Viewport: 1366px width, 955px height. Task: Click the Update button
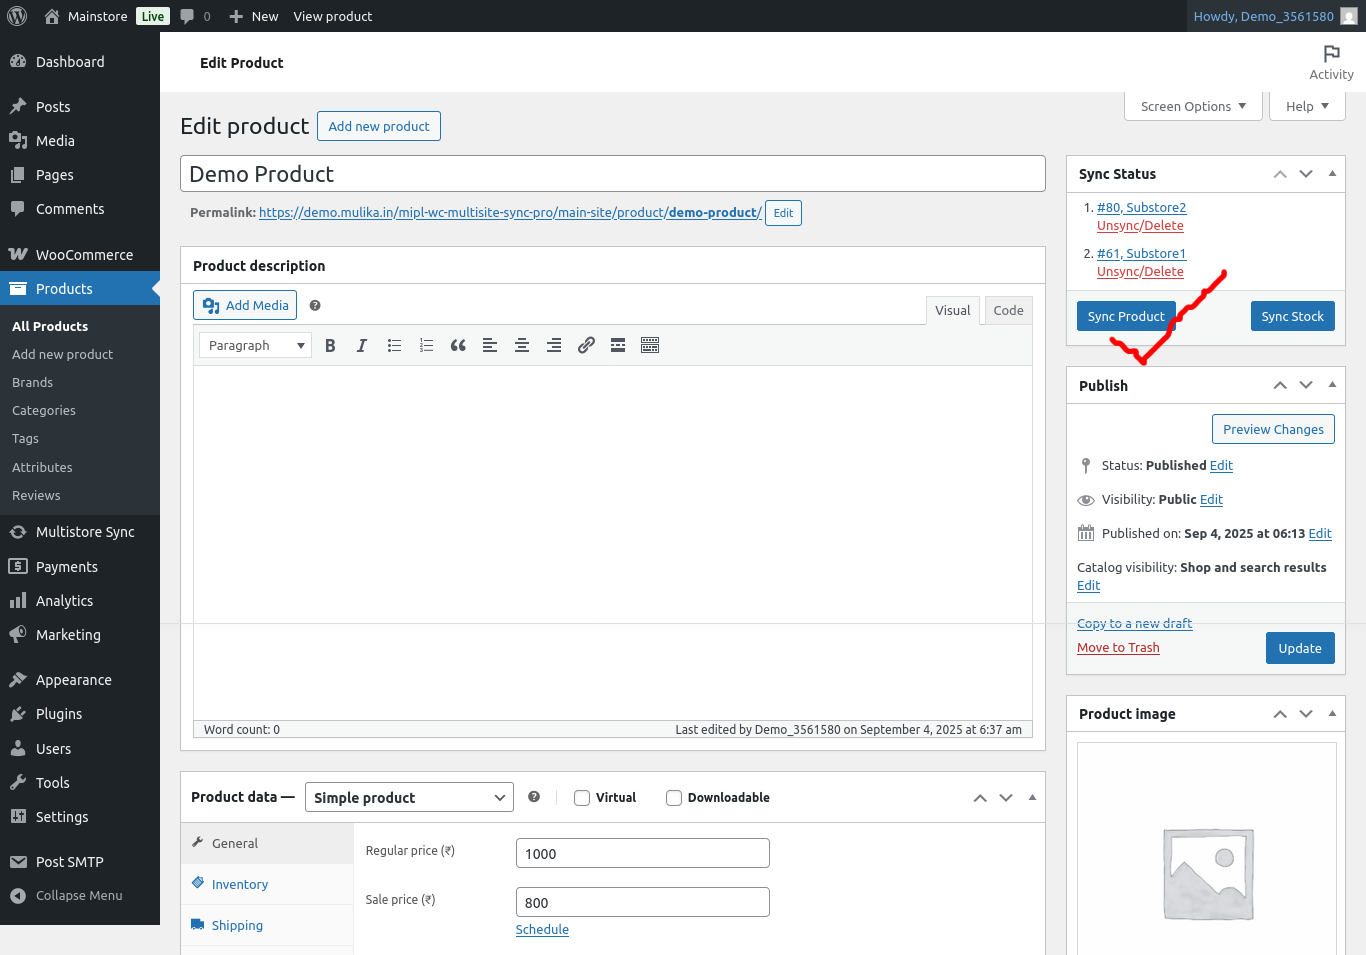pos(1300,648)
